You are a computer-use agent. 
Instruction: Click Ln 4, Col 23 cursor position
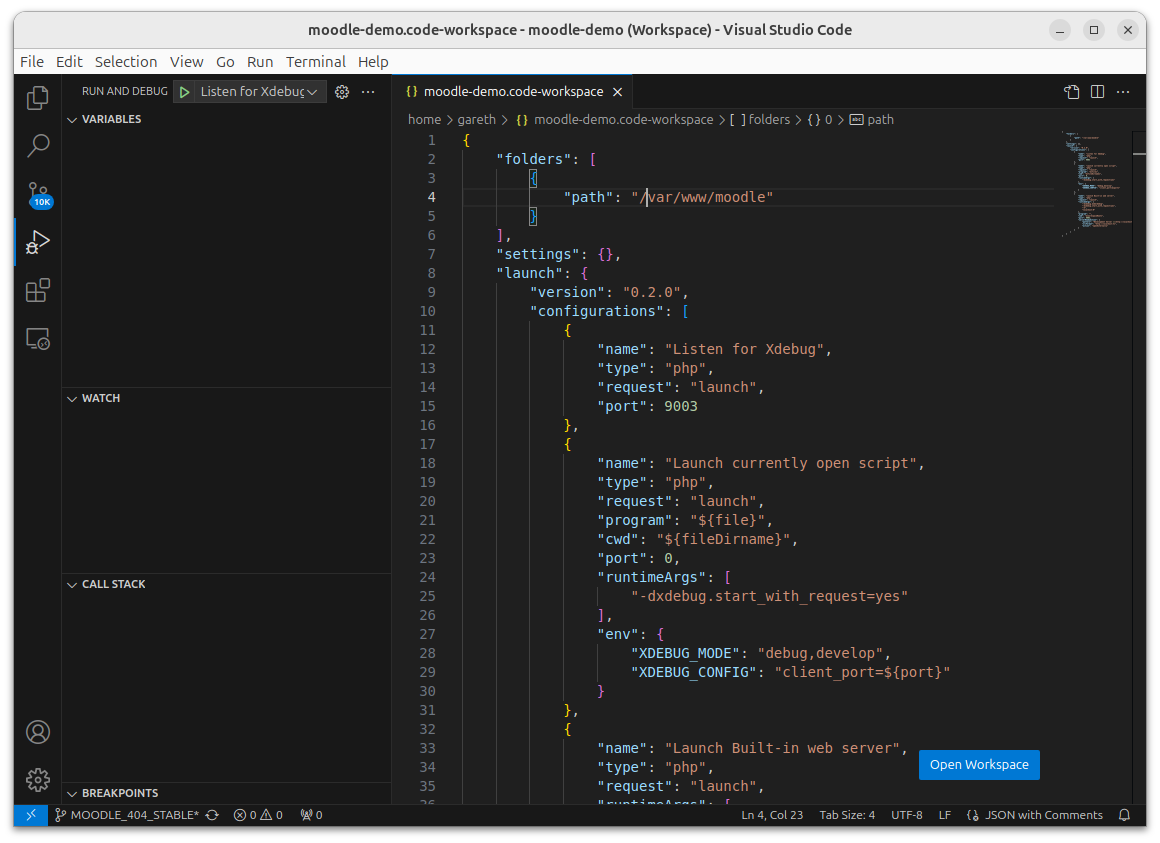[x=772, y=815]
